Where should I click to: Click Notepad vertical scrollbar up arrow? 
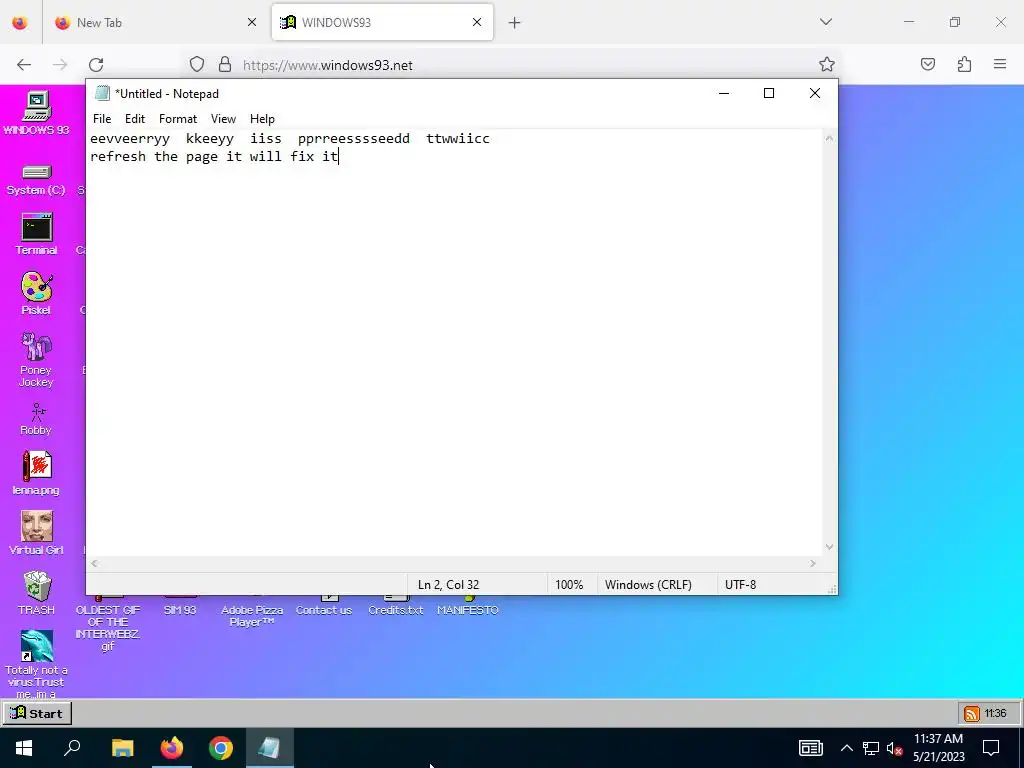pos(829,138)
